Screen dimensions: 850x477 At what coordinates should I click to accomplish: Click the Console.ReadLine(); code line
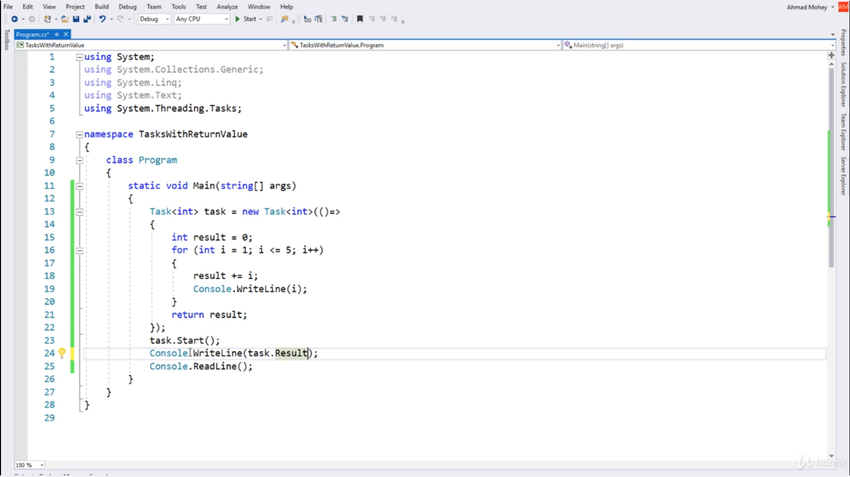[201, 366]
